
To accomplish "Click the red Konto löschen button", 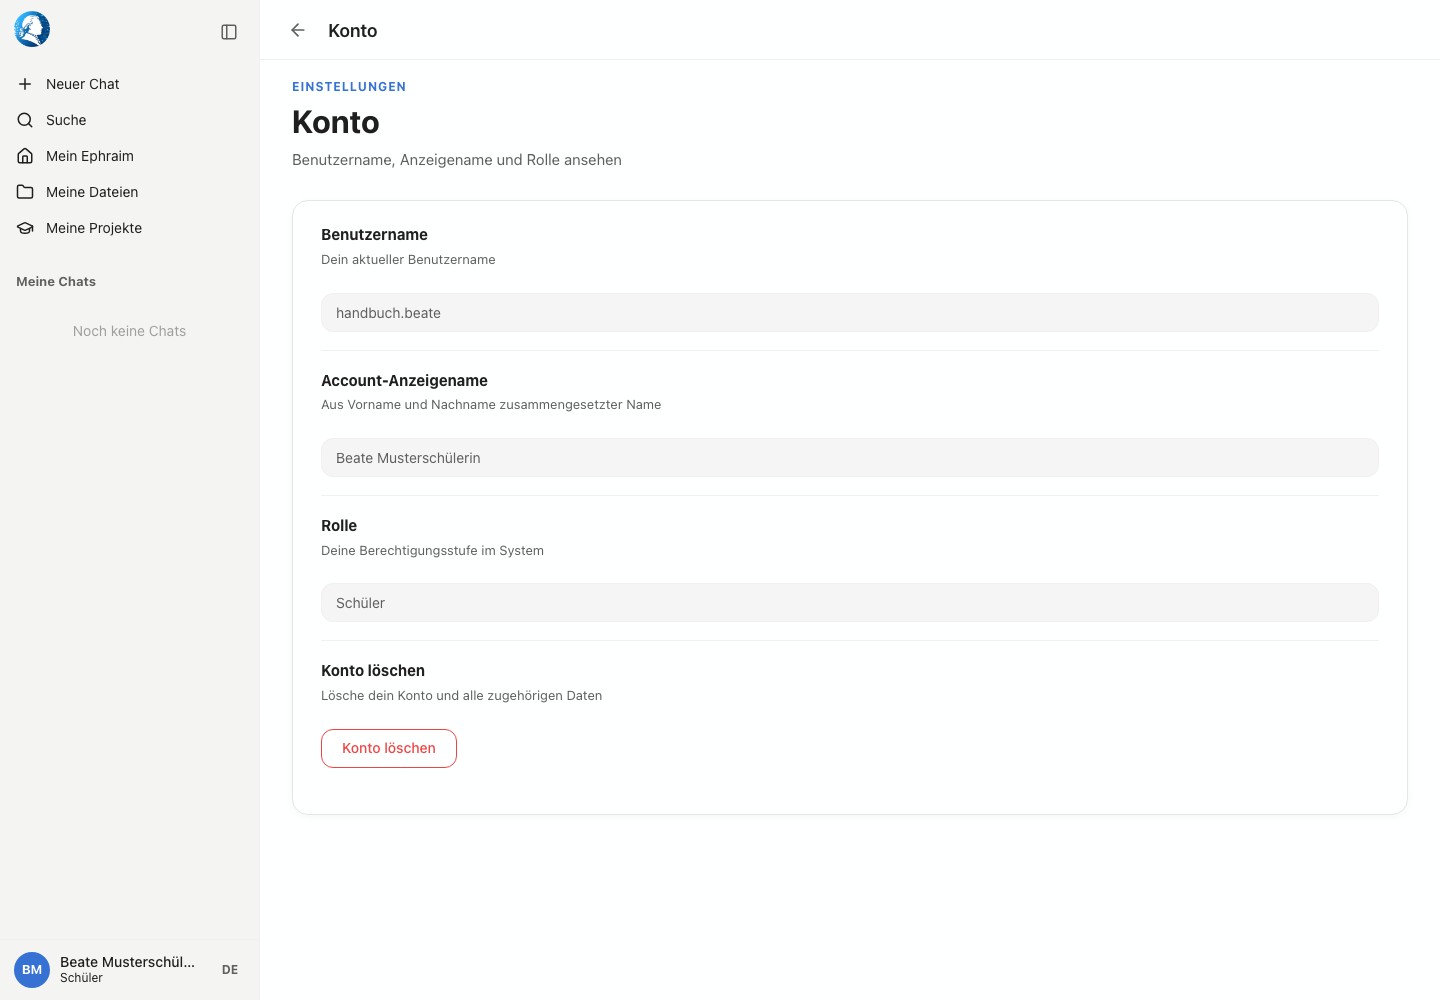I will [389, 748].
